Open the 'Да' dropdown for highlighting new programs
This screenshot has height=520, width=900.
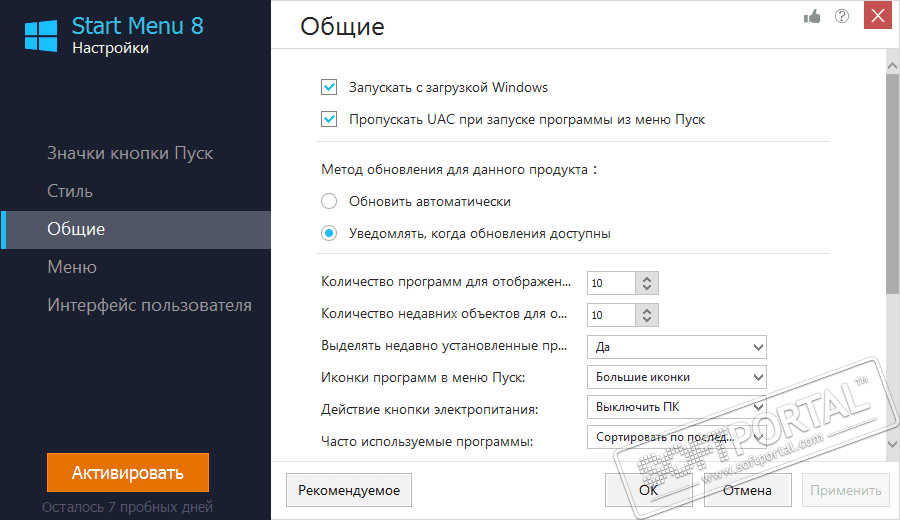677,347
